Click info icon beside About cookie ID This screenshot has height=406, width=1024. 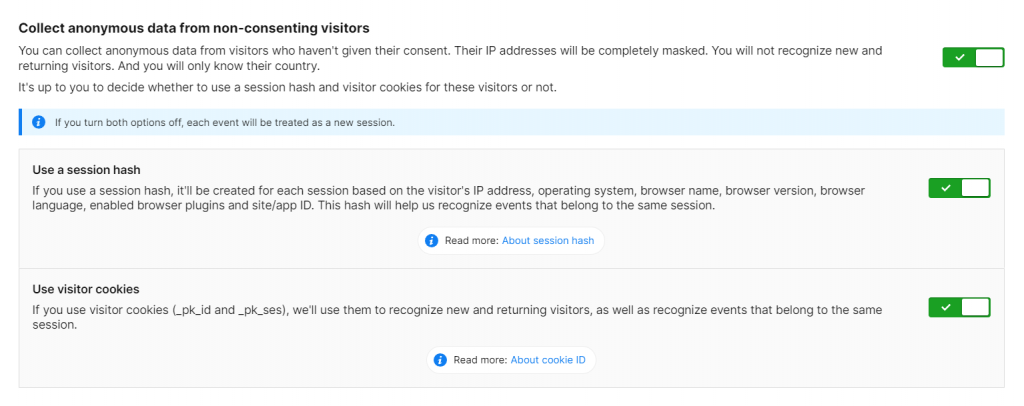click(x=441, y=360)
